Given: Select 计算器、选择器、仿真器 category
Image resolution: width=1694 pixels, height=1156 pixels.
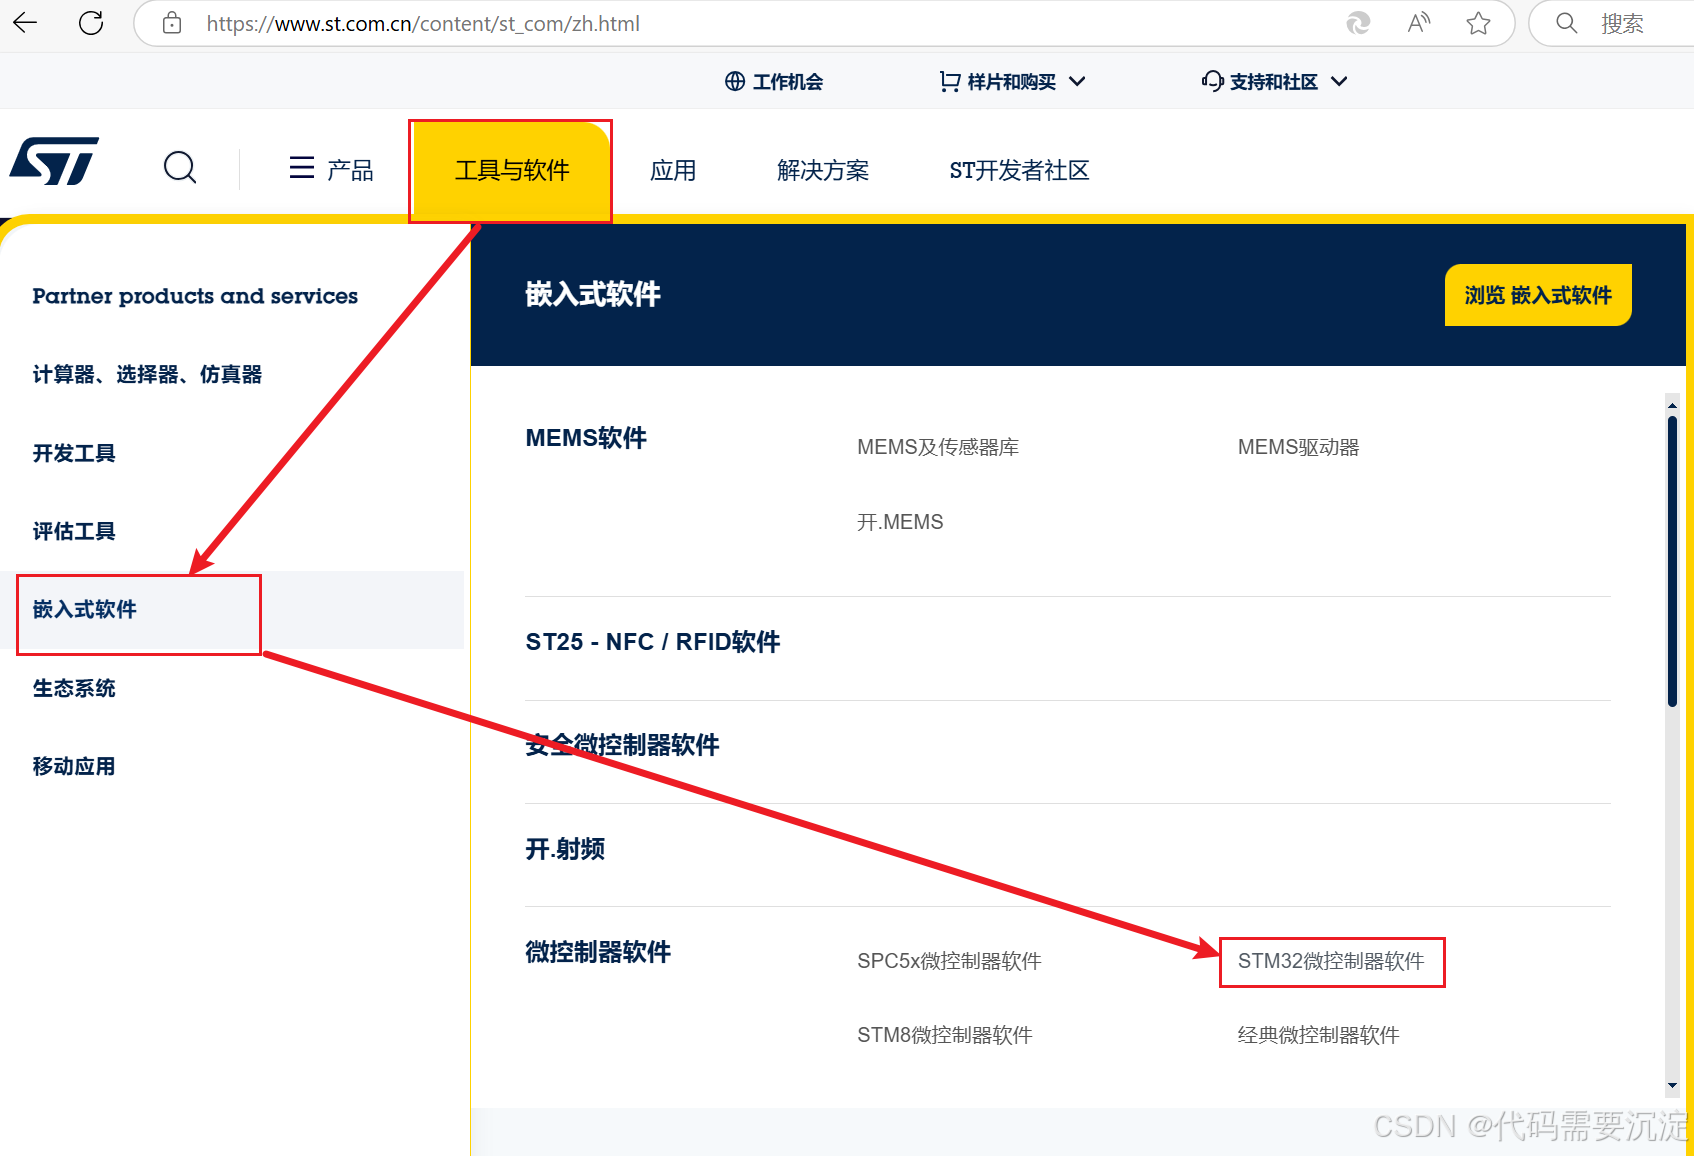Looking at the screenshot, I should [x=147, y=374].
